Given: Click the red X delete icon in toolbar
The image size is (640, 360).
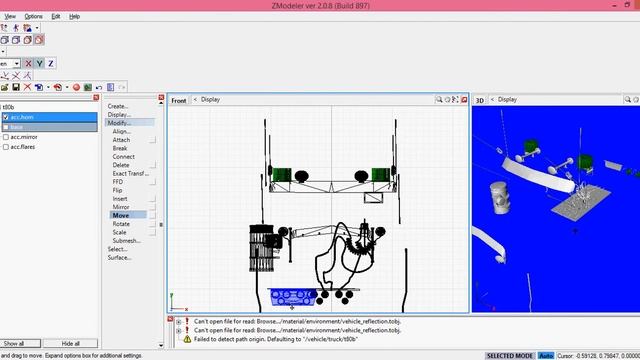Looking at the screenshot, I should coord(27,87).
